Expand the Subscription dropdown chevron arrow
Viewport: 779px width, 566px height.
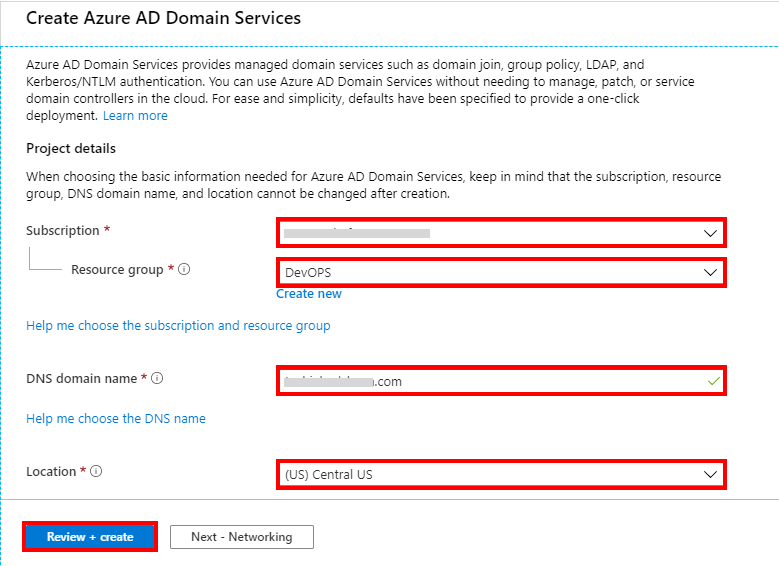(x=710, y=233)
